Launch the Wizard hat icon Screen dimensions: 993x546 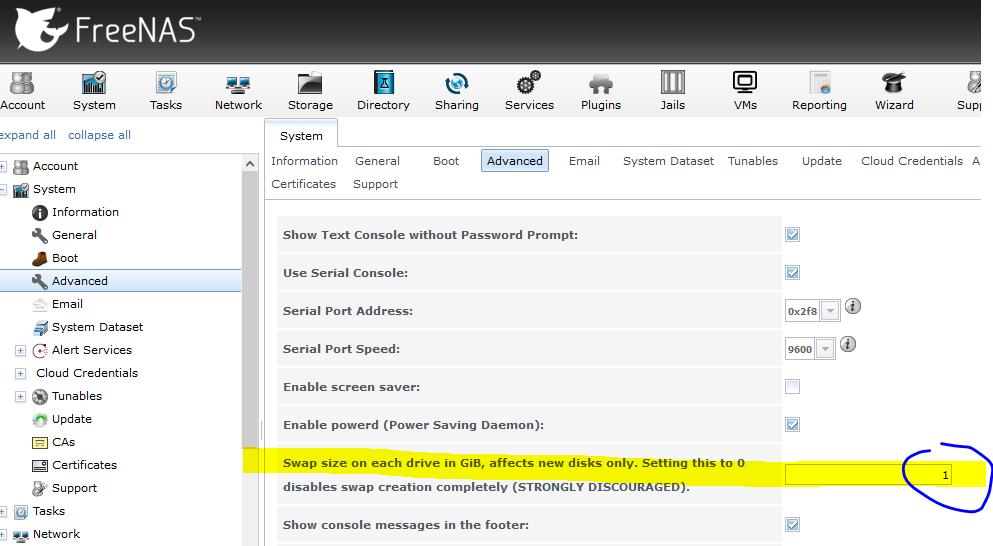[x=894, y=83]
